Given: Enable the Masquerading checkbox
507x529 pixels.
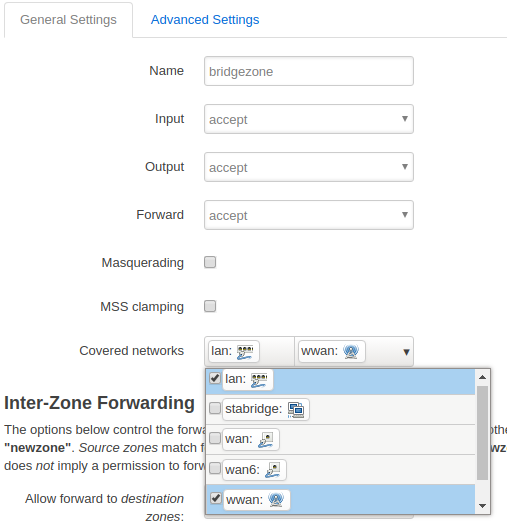Looking at the screenshot, I should [210, 262].
